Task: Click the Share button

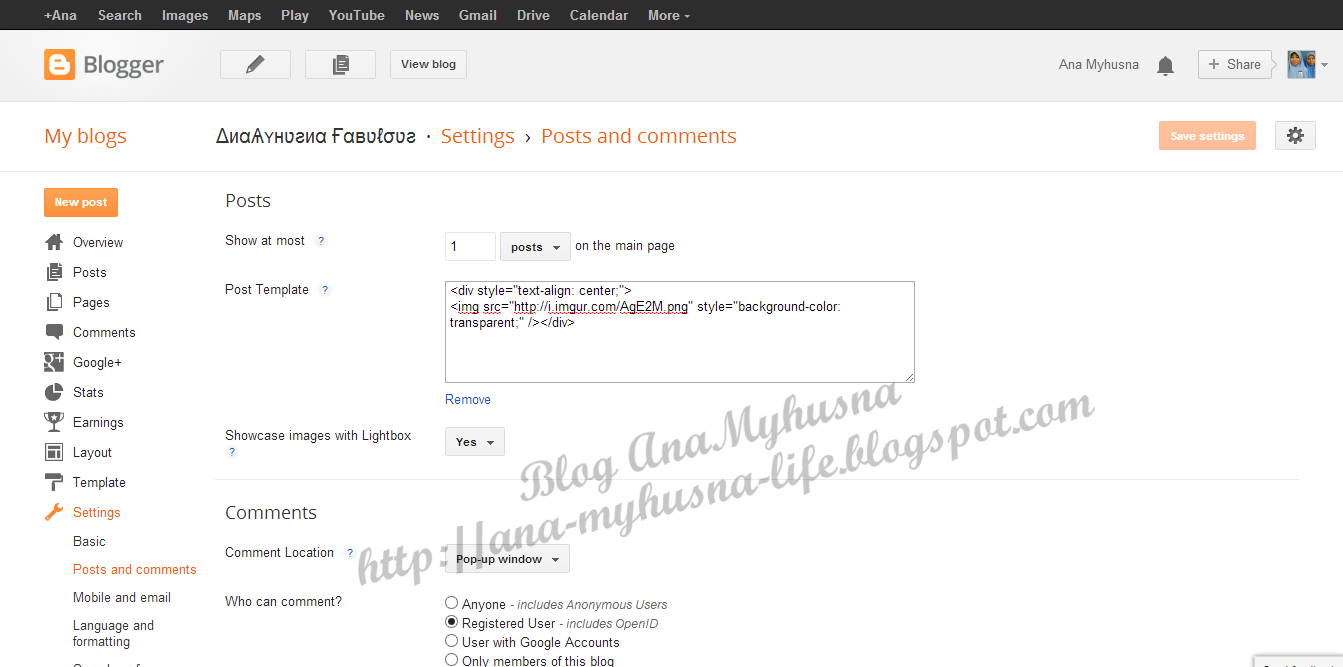Action: [x=1235, y=64]
